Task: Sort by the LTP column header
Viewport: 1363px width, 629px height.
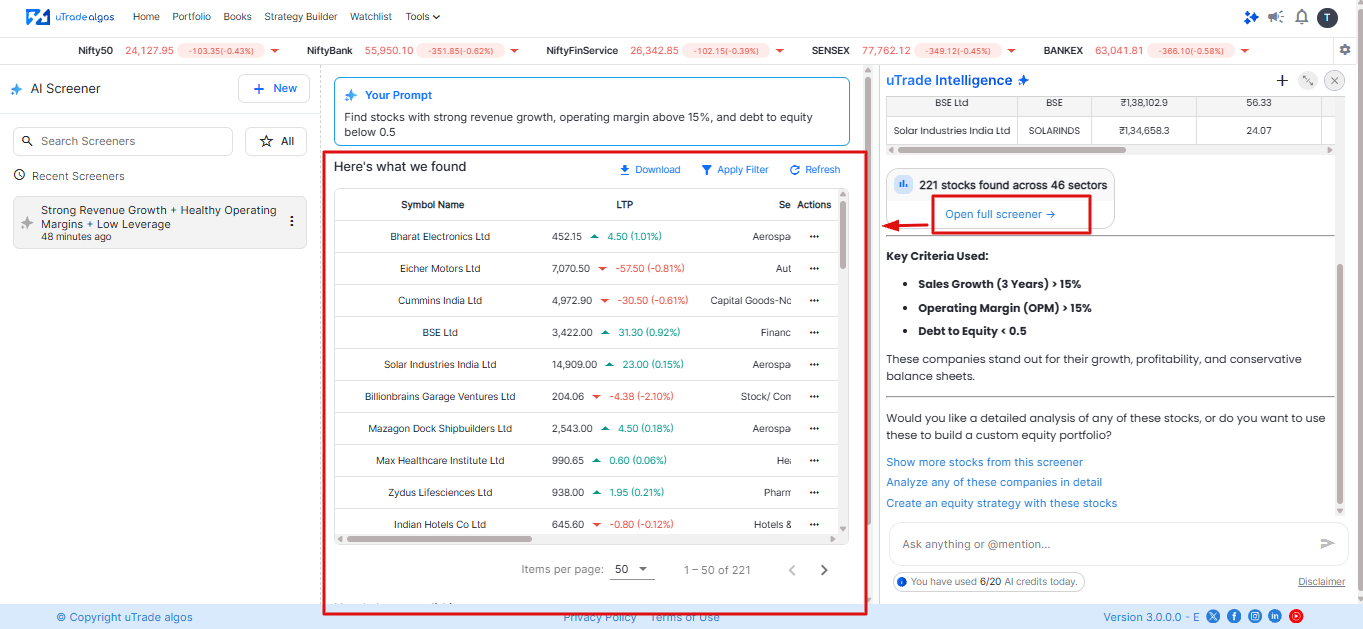Action: pyautogui.click(x=625, y=205)
